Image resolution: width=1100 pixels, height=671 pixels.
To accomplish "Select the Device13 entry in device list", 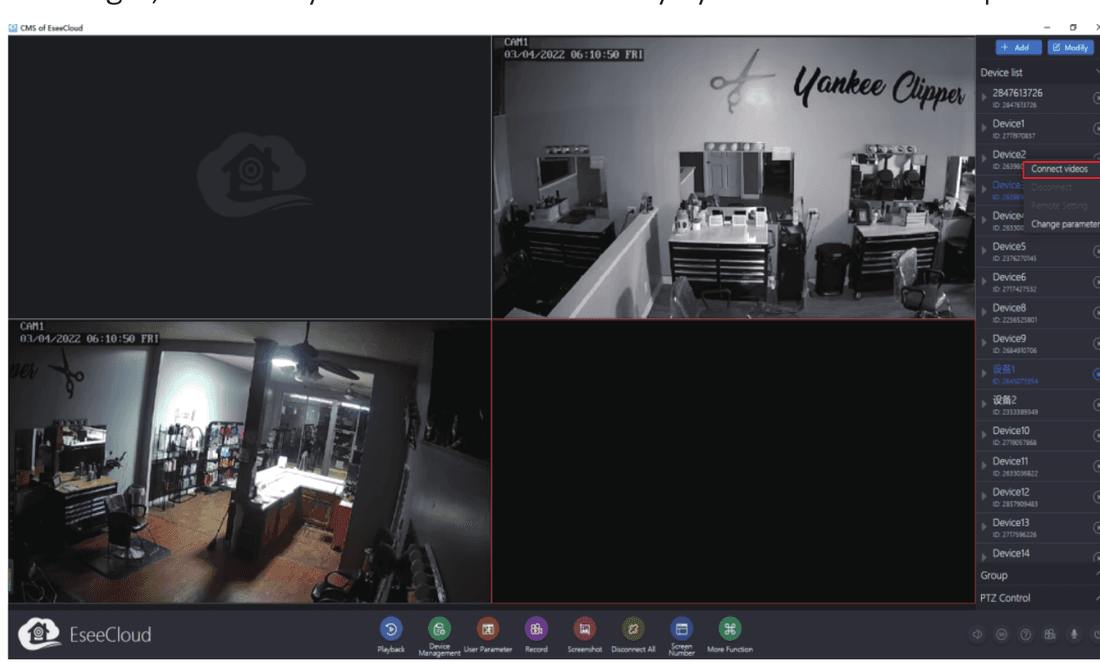I will click(1038, 528).
